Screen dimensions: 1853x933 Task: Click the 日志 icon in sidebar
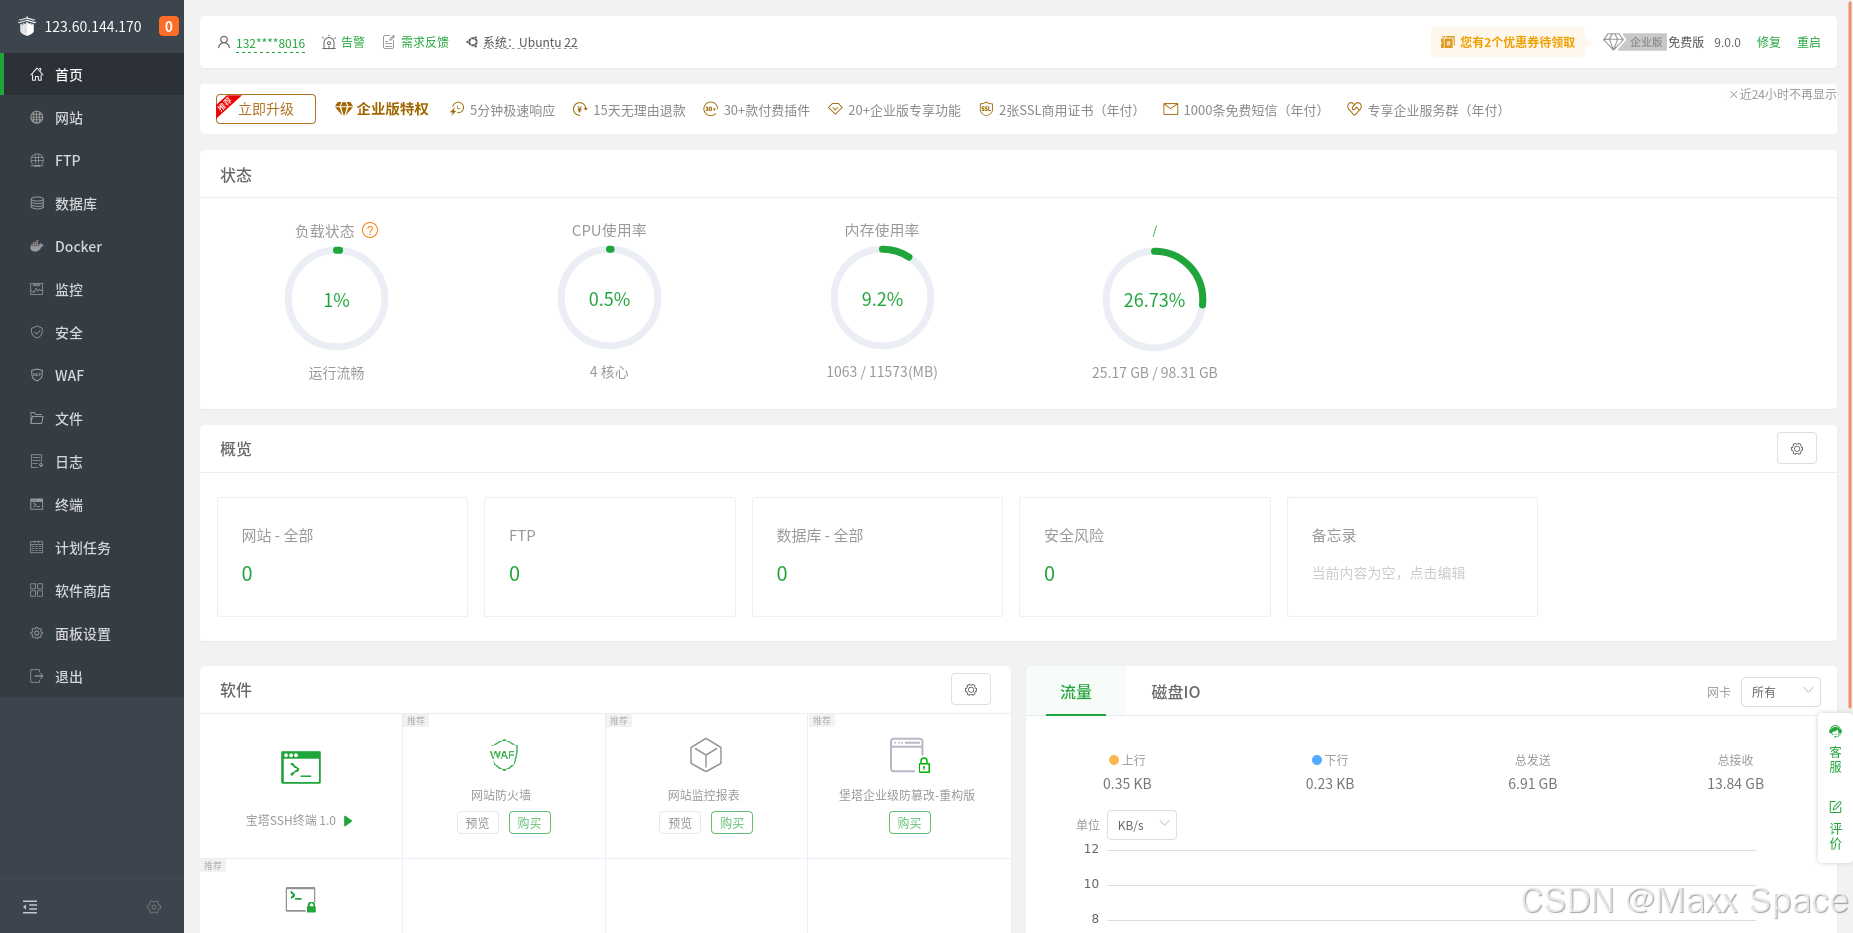pos(37,461)
